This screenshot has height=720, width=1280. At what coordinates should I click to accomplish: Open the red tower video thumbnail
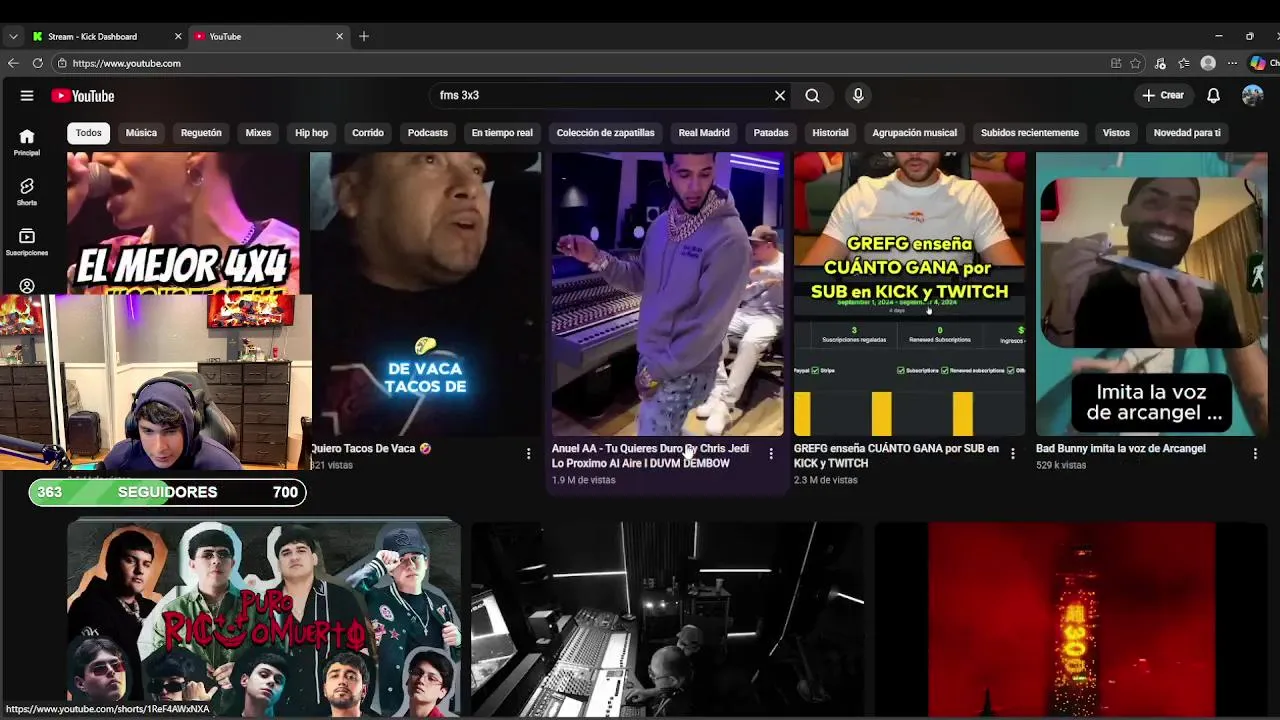point(1071,619)
